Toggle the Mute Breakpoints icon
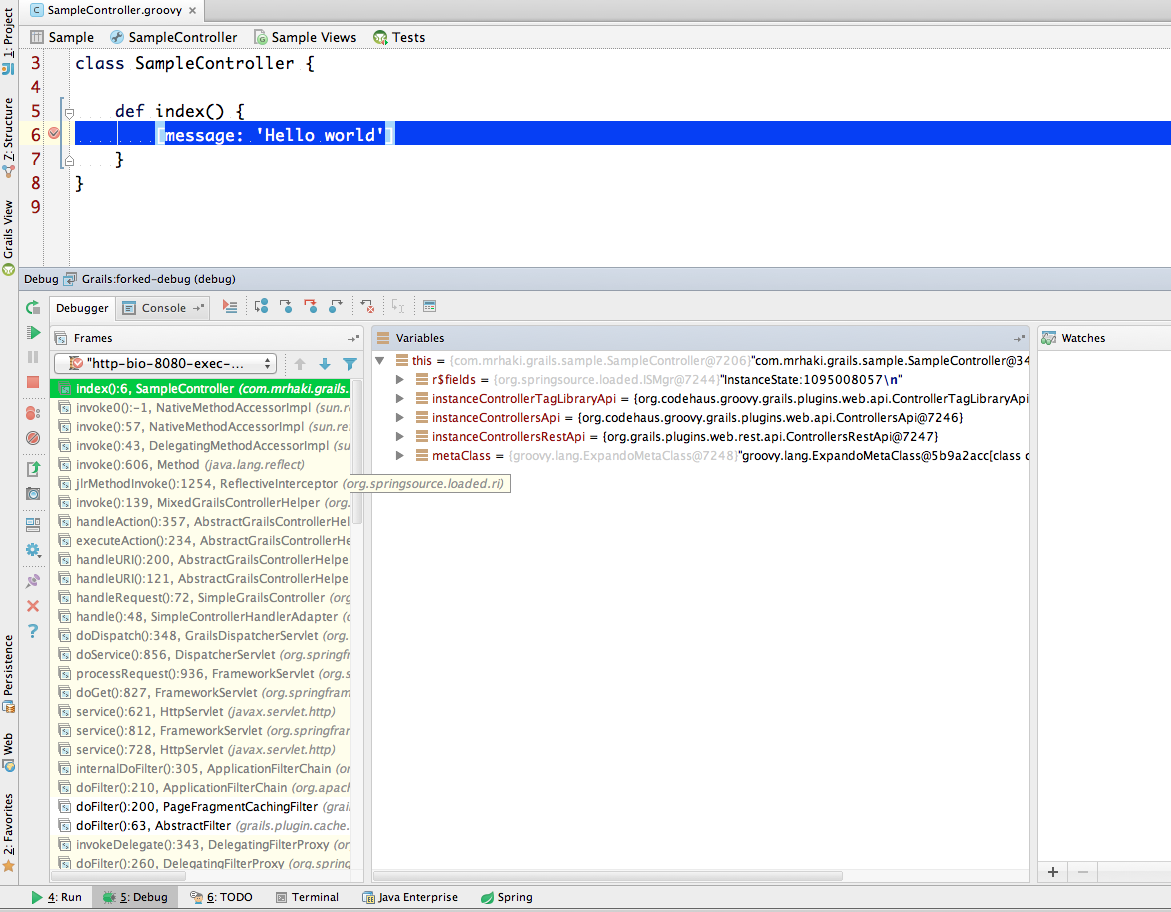 [x=33, y=438]
